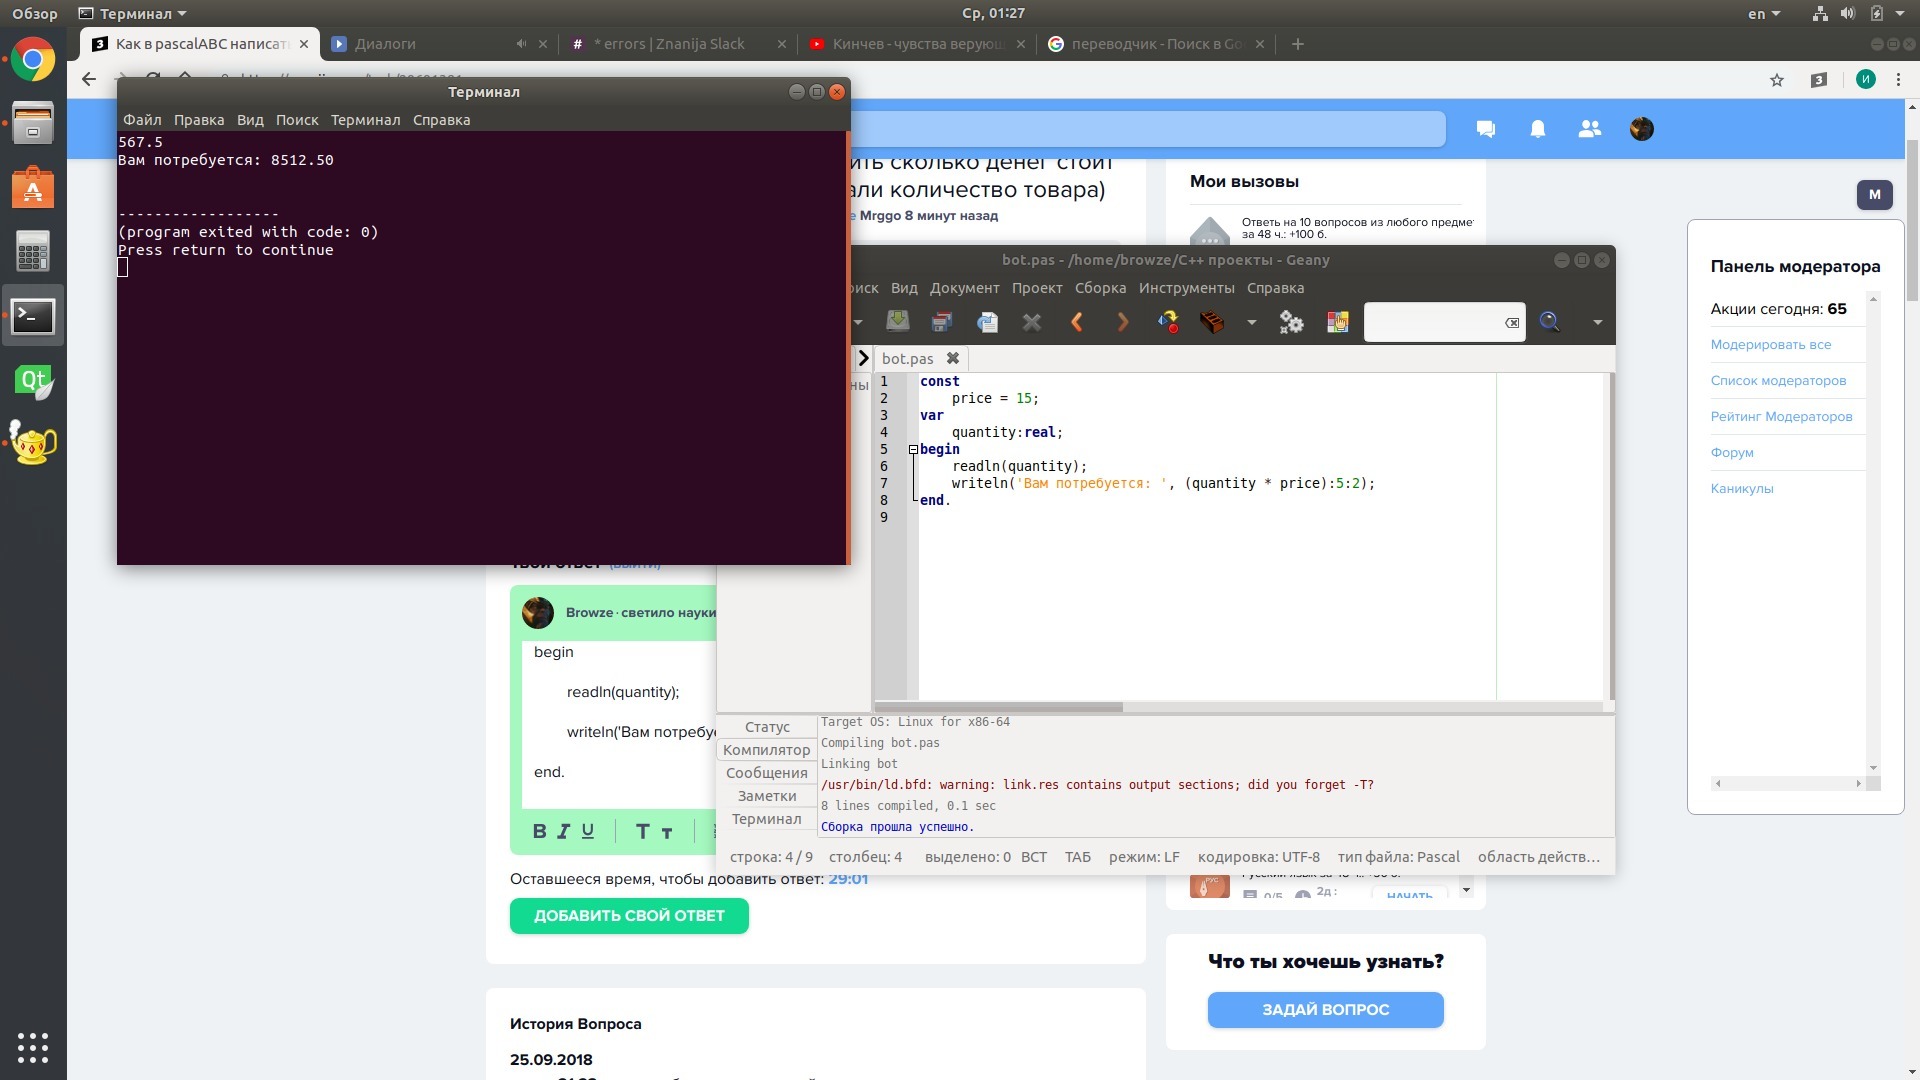Switch to Статус tab in Geany messages
The width and height of the screenshot is (1920, 1080).
point(767,727)
